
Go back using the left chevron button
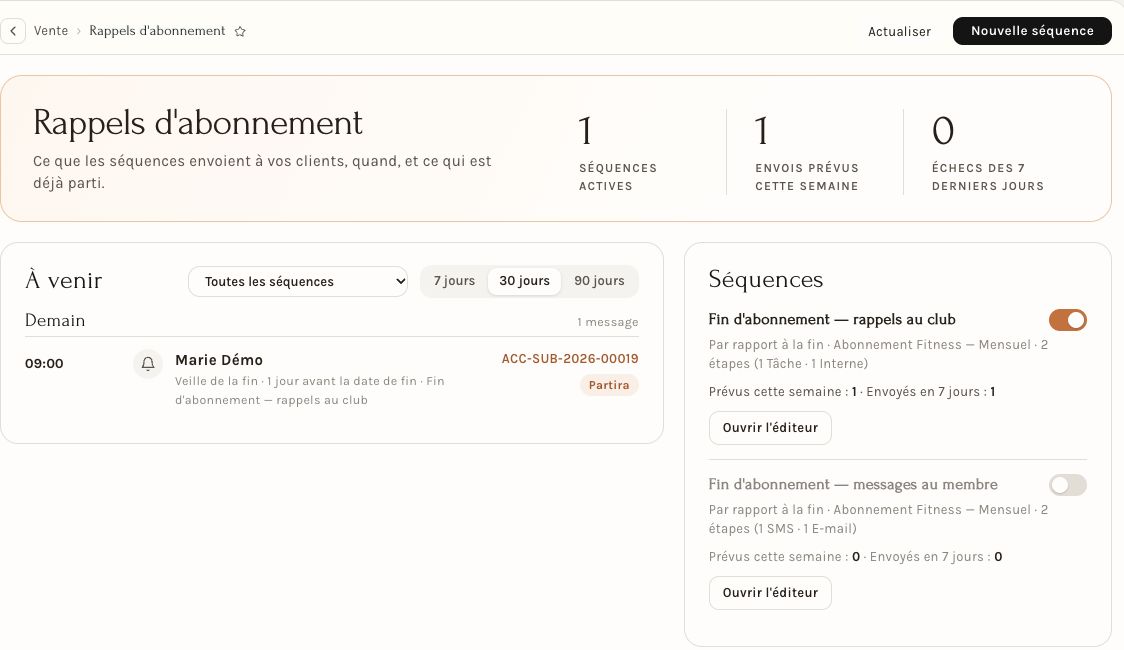point(13,31)
